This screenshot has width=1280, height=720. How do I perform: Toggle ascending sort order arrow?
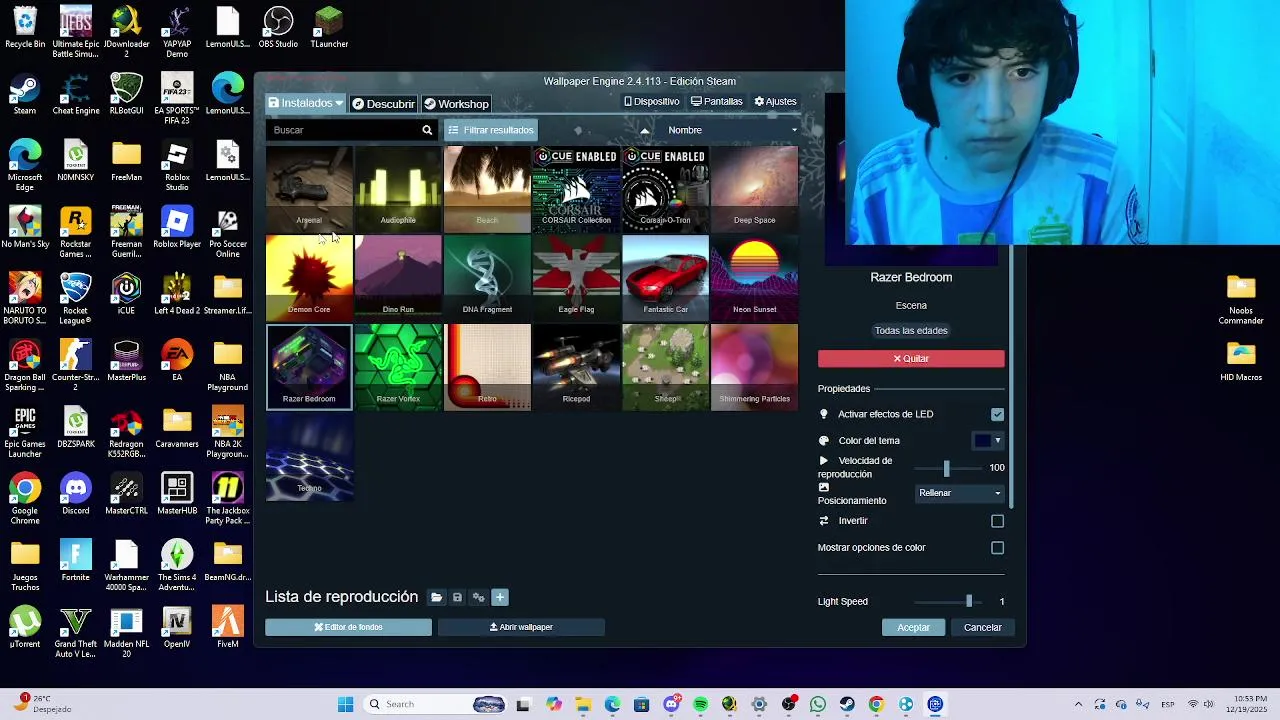(644, 130)
